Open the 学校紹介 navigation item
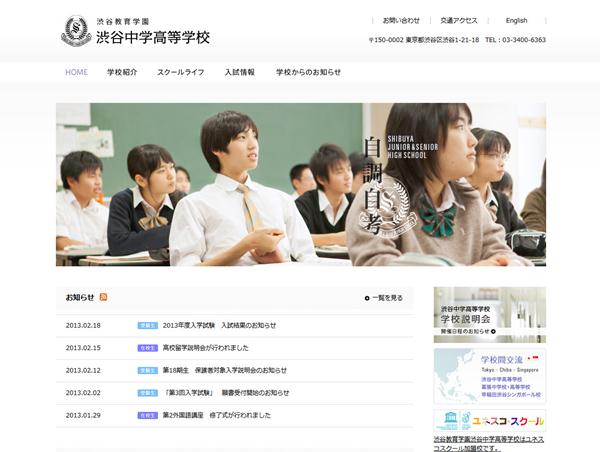The image size is (600, 452). [122, 72]
